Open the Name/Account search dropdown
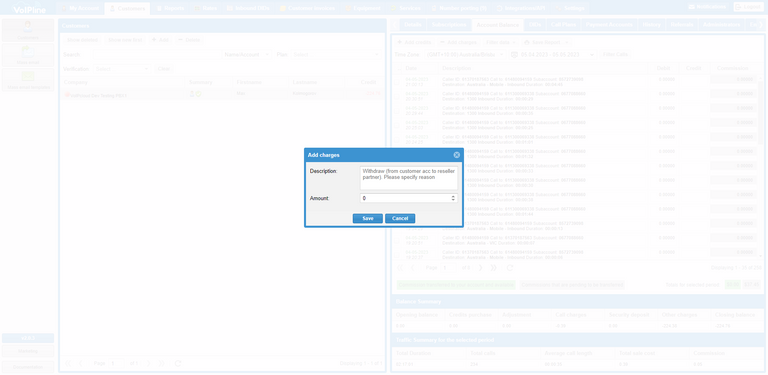This screenshot has height=375, width=768. pos(247,55)
